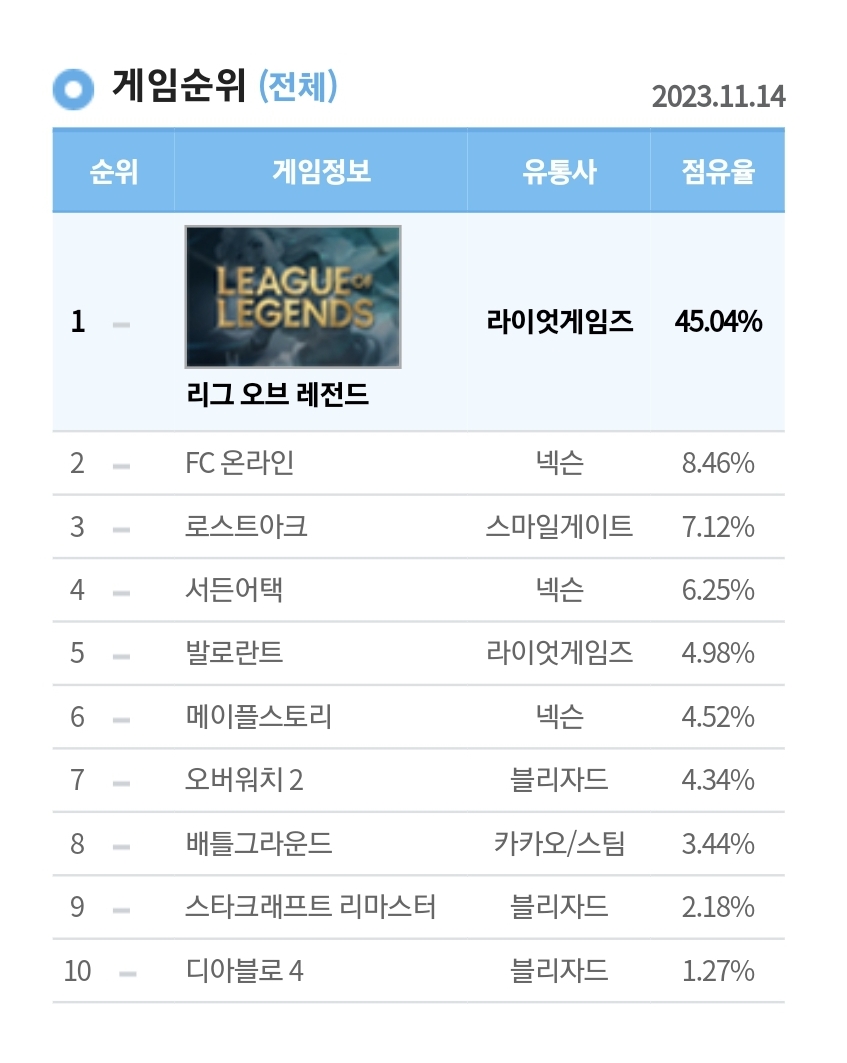
Task: Click the 순위 column header
Action: 114,172
